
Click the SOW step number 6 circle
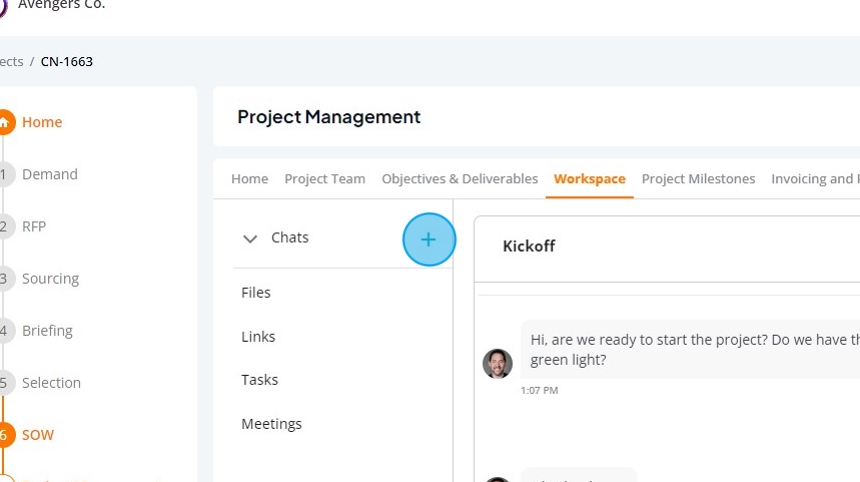click(4, 435)
